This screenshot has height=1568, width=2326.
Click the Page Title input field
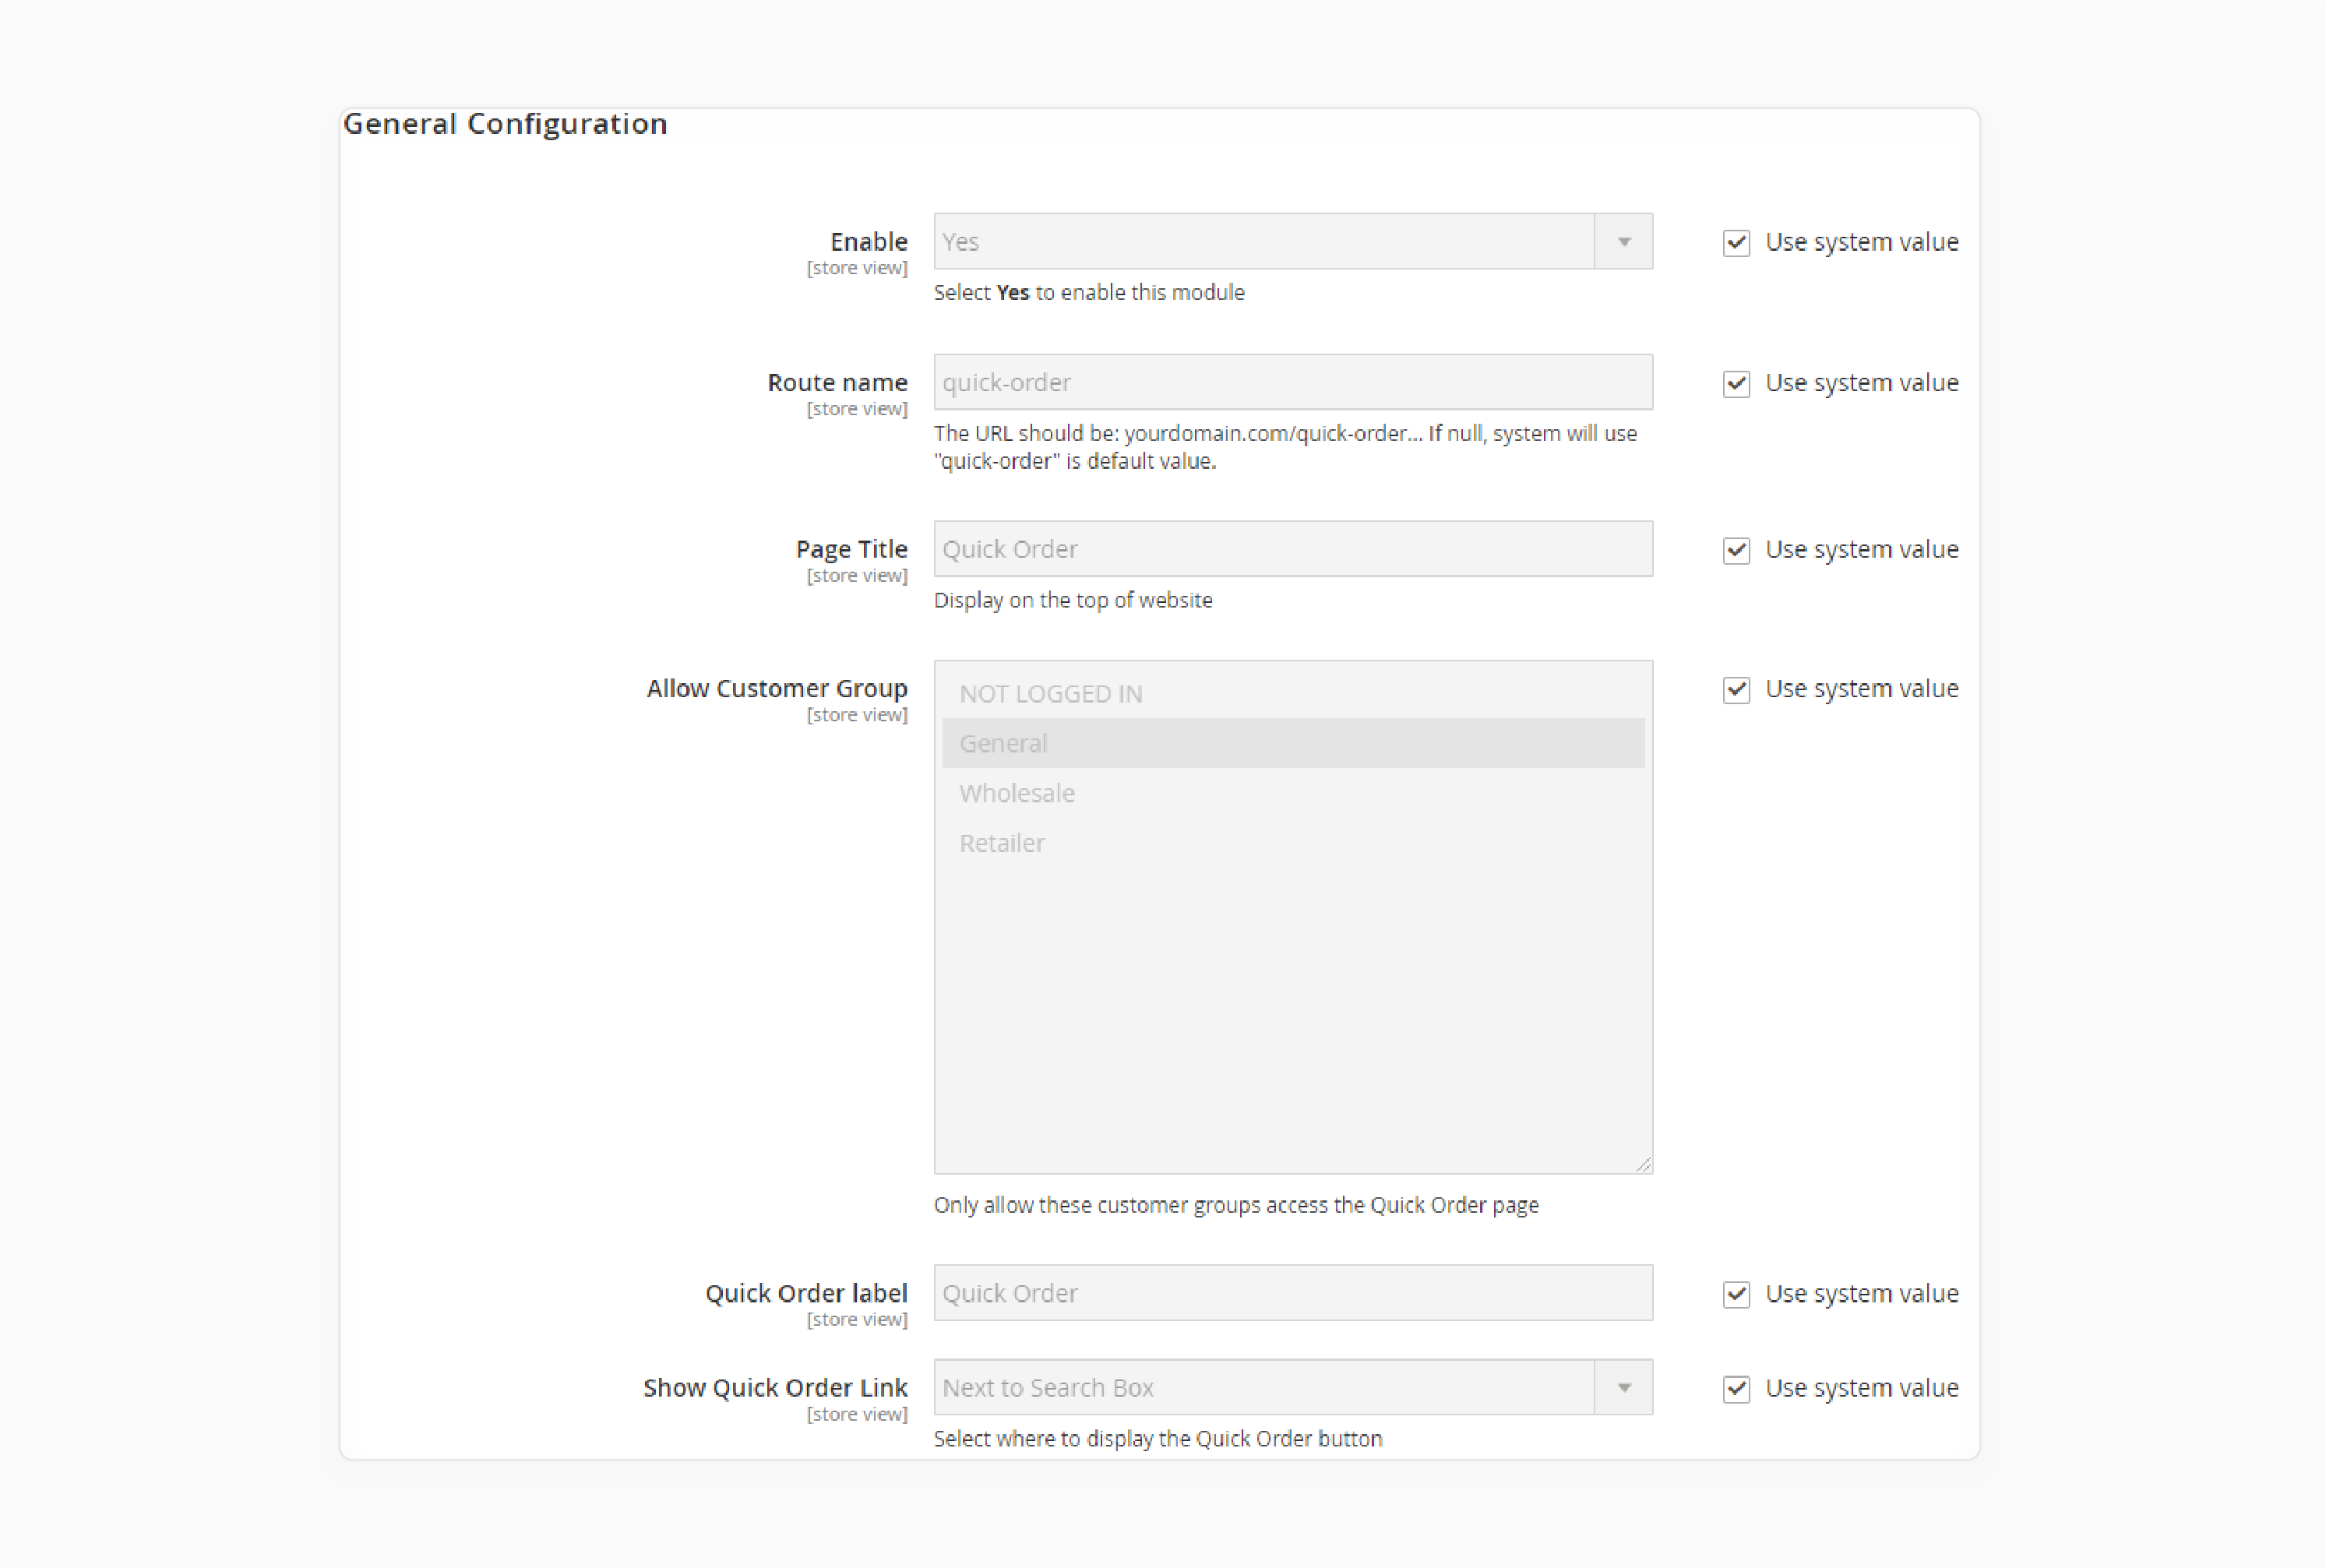1292,548
